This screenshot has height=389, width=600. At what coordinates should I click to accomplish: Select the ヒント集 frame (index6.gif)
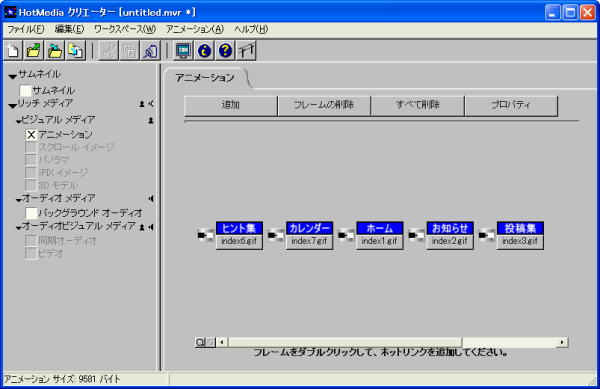point(239,235)
